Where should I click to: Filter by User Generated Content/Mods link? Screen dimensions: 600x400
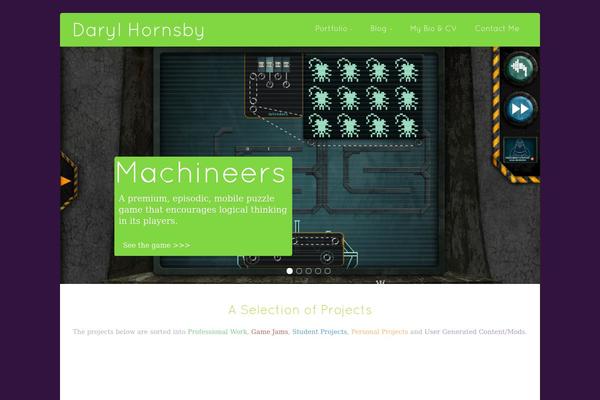coord(475,331)
